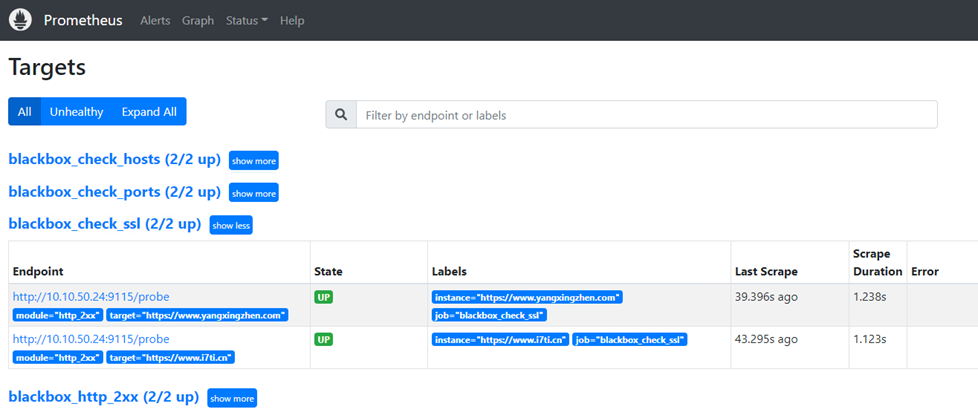Collapse blackbox_check_ssl with show less
The image size is (978, 415).
tap(231, 225)
